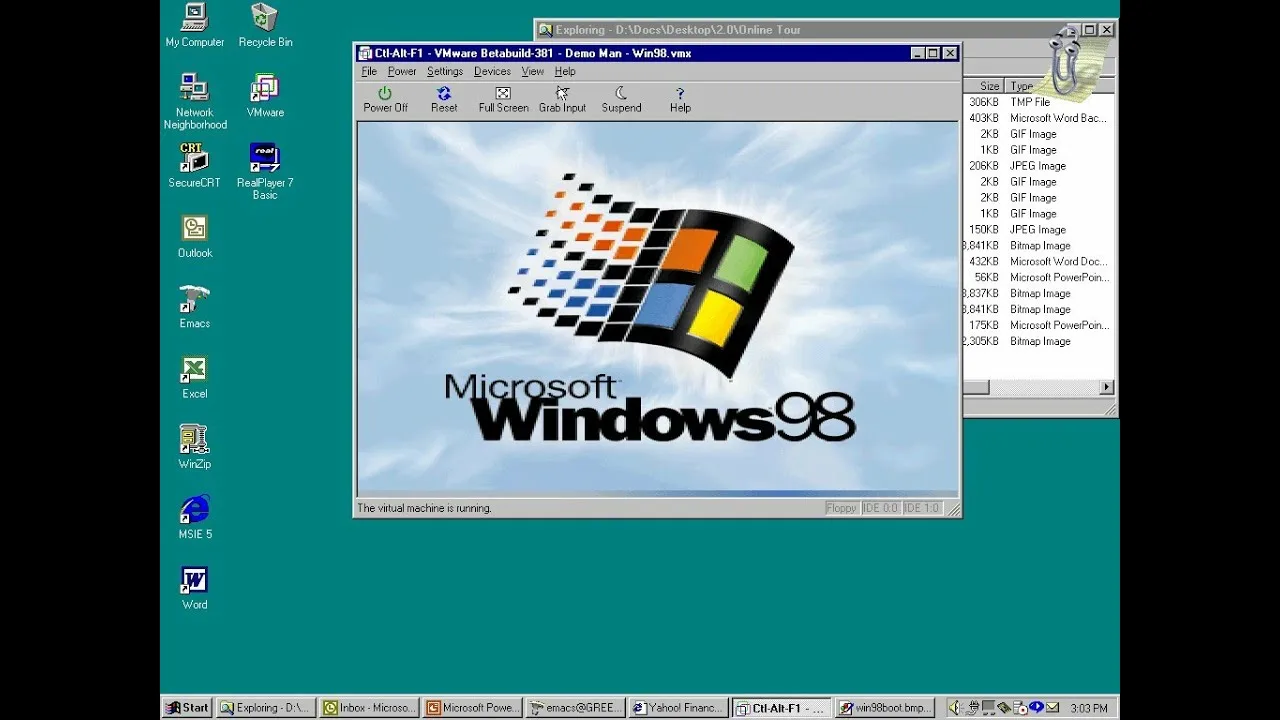Select the Emacs desktop shortcut
Viewport: 1280px width, 720px height.
[x=195, y=307]
